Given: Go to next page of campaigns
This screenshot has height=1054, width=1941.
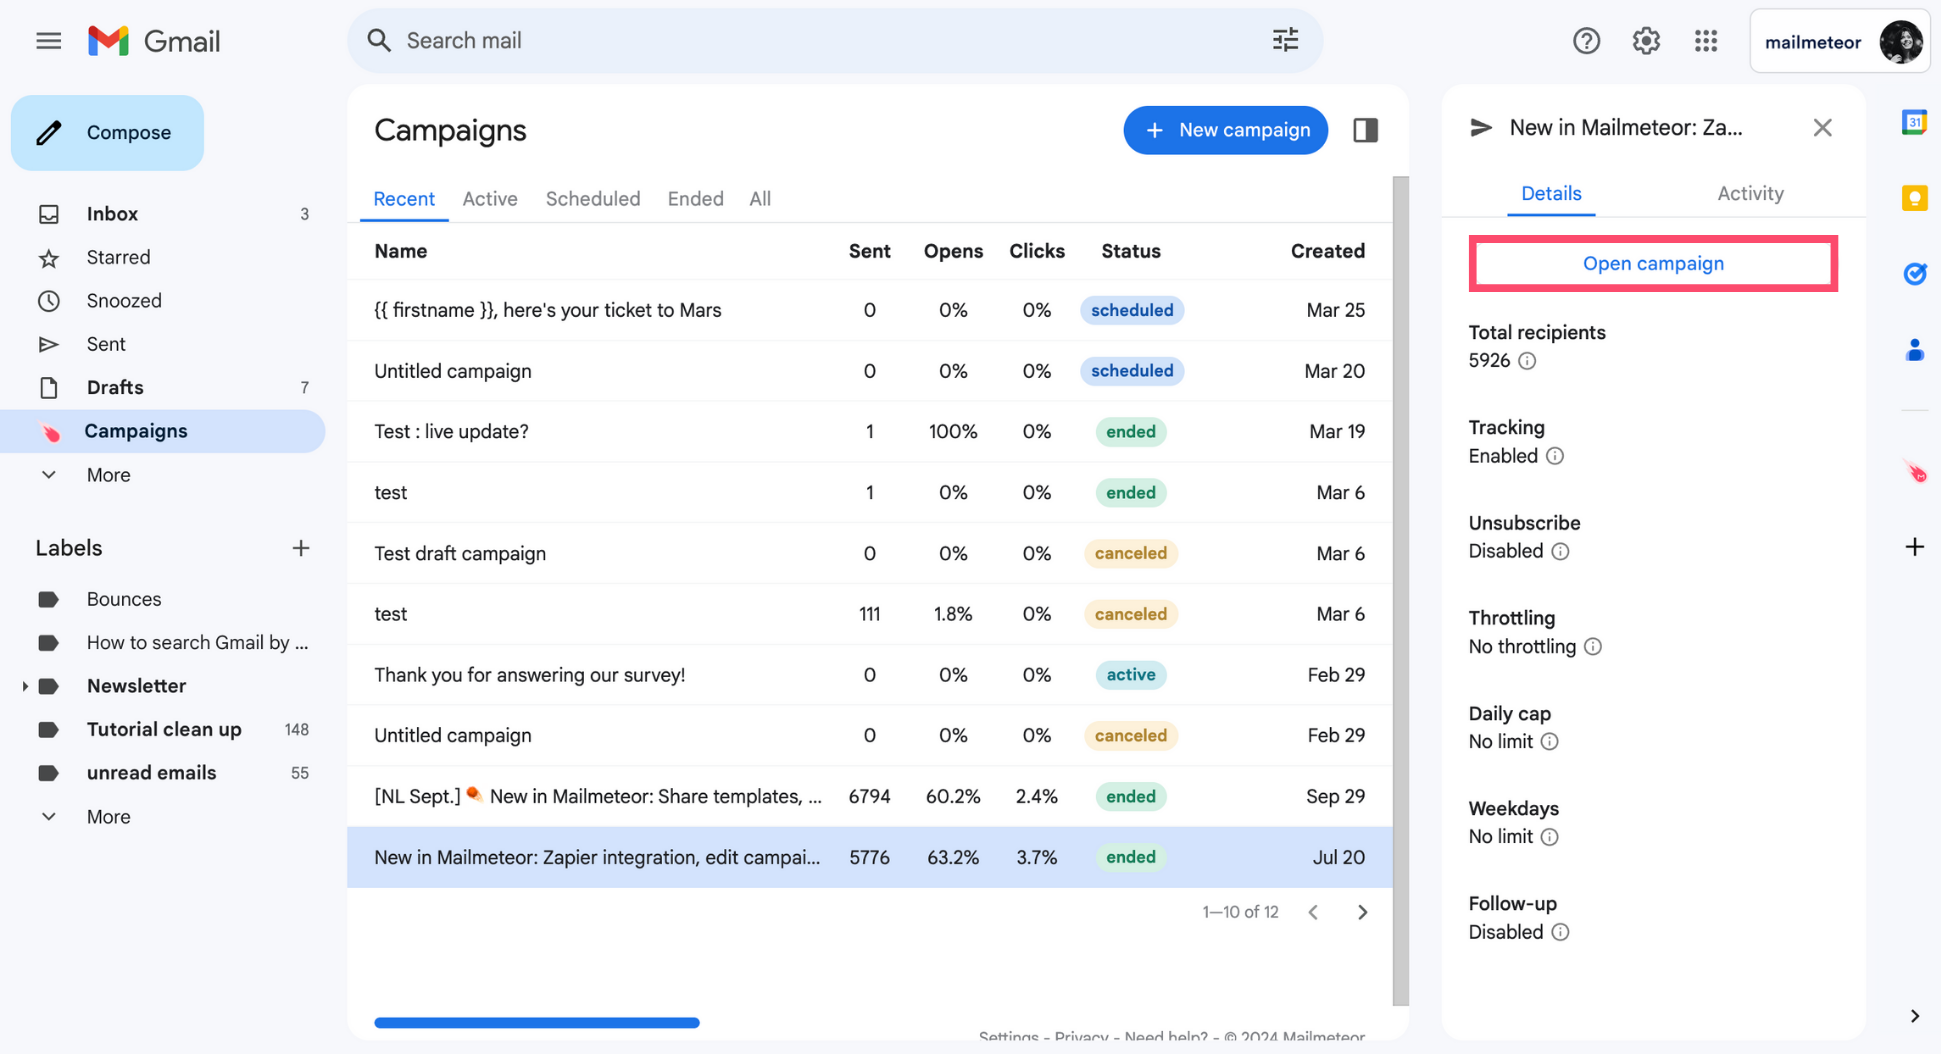Looking at the screenshot, I should coord(1362,912).
